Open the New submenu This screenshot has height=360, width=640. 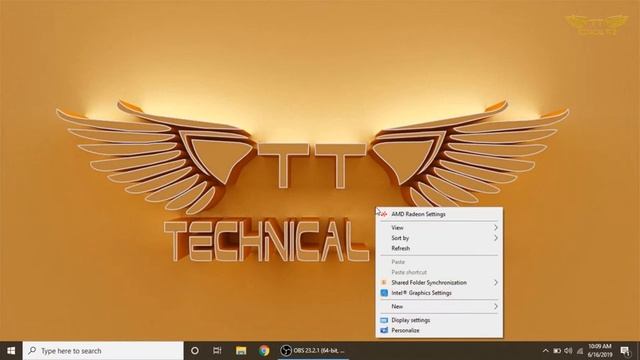[x=439, y=307]
